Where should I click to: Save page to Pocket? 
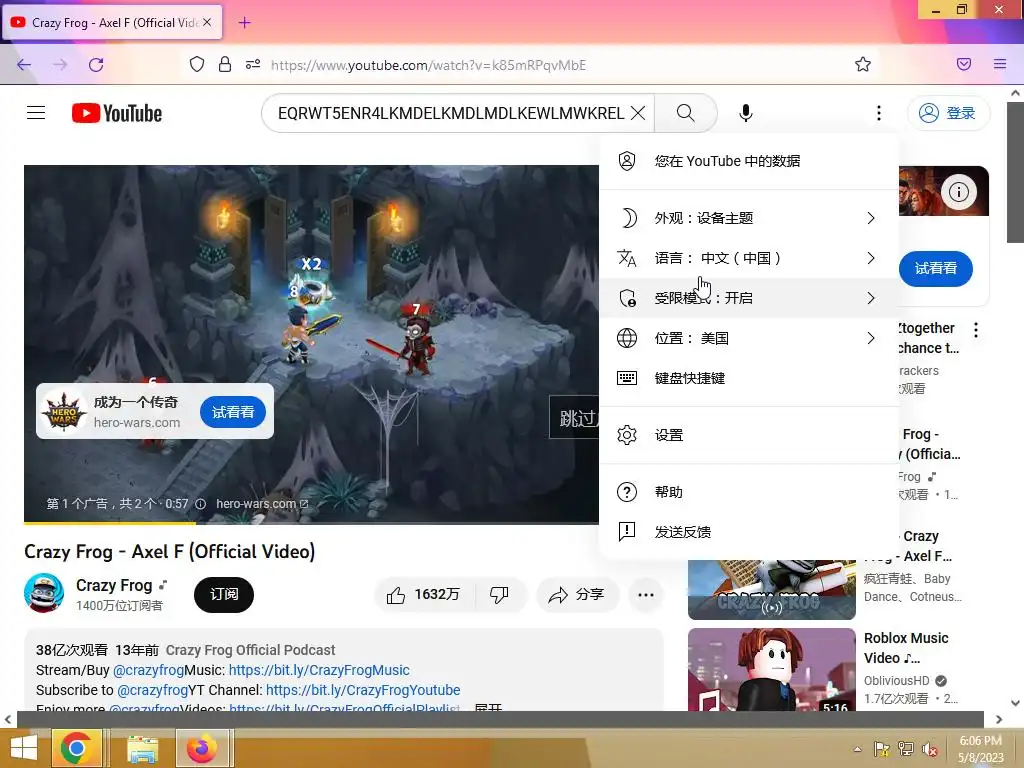tap(964, 64)
